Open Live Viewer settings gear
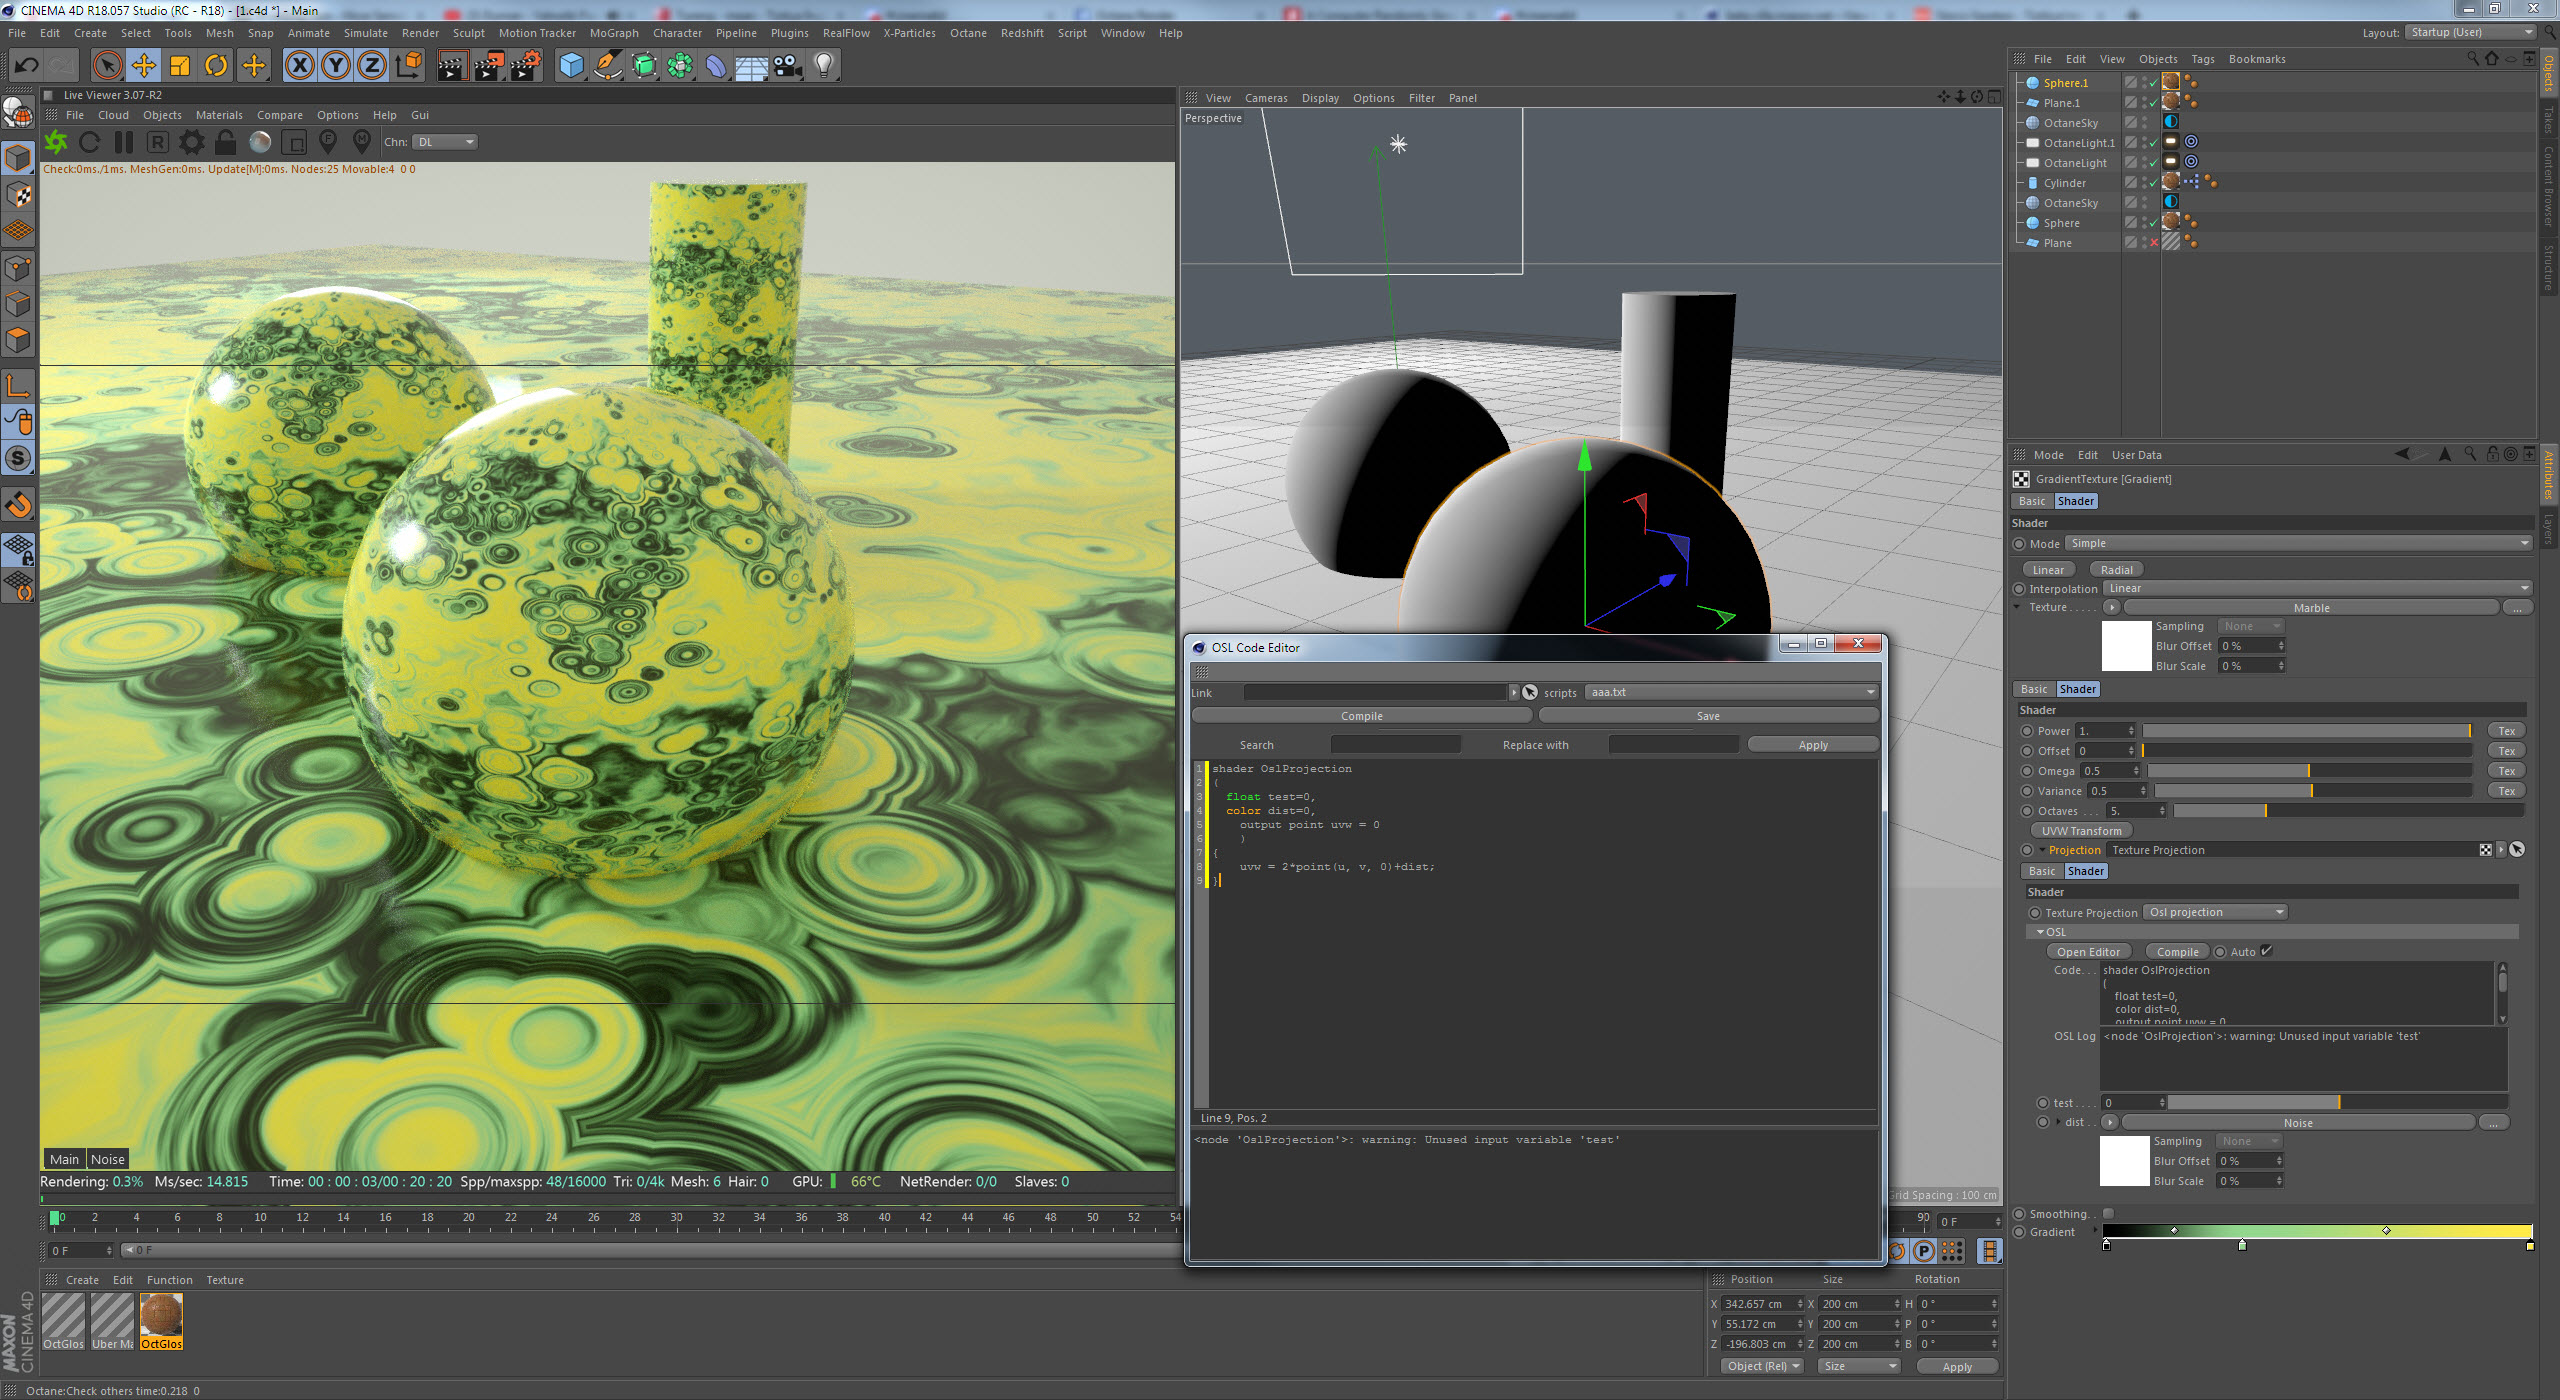The width and height of the screenshot is (2560, 1400). coord(191,142)
